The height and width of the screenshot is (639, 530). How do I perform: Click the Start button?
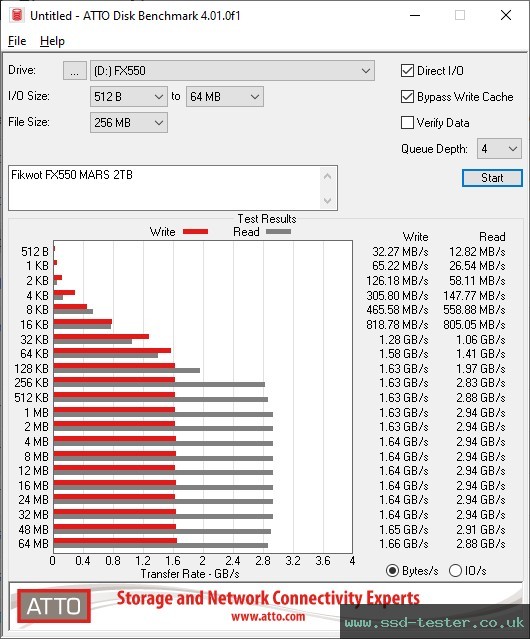[x=492, y=178]
